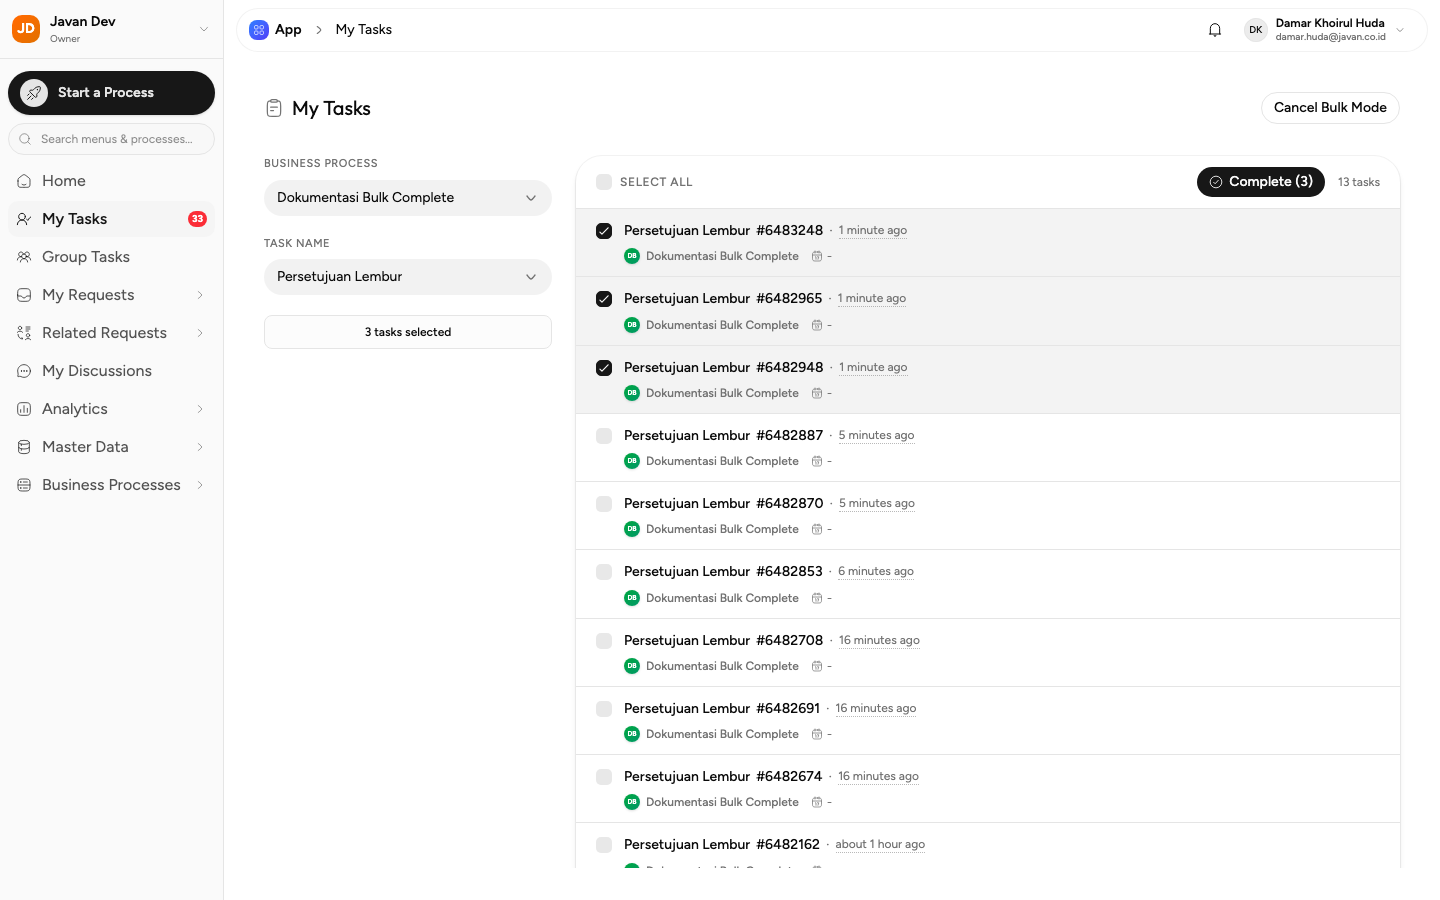Click Persetujuan Lembur #6482162 task title
Image resolution: width=1440 pixels, height=900 pixels.
coord(722,845)
